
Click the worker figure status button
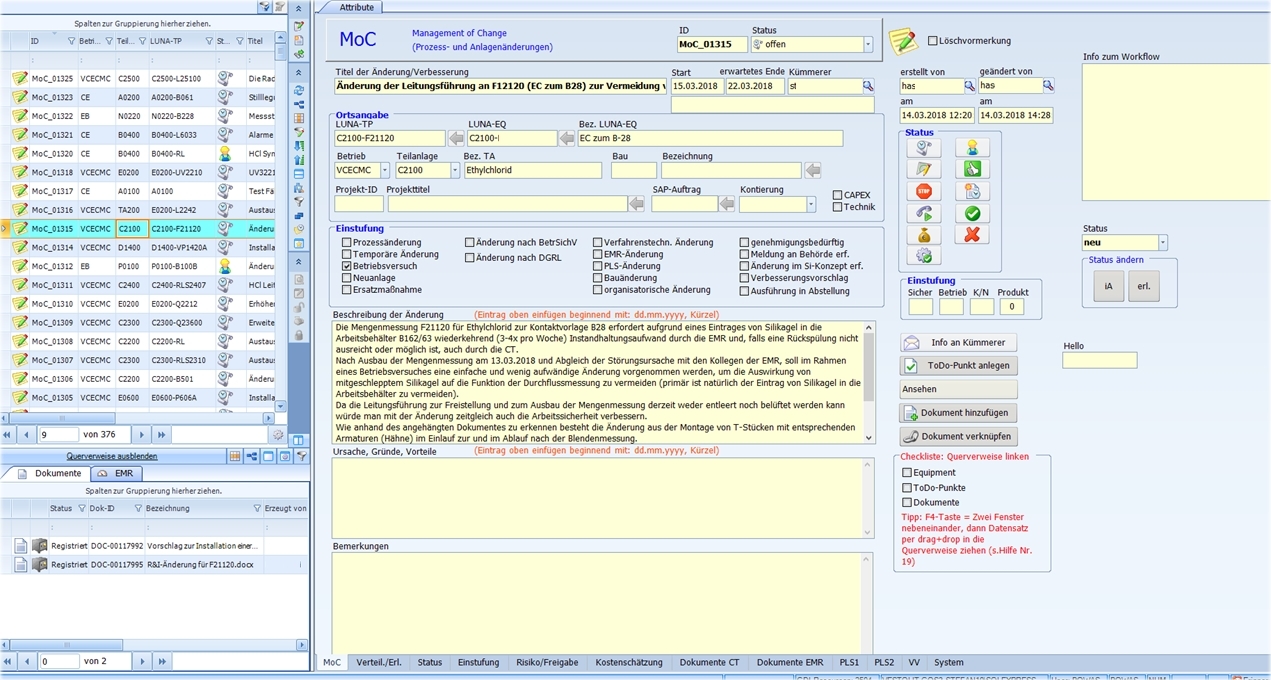tap(971, 148)
